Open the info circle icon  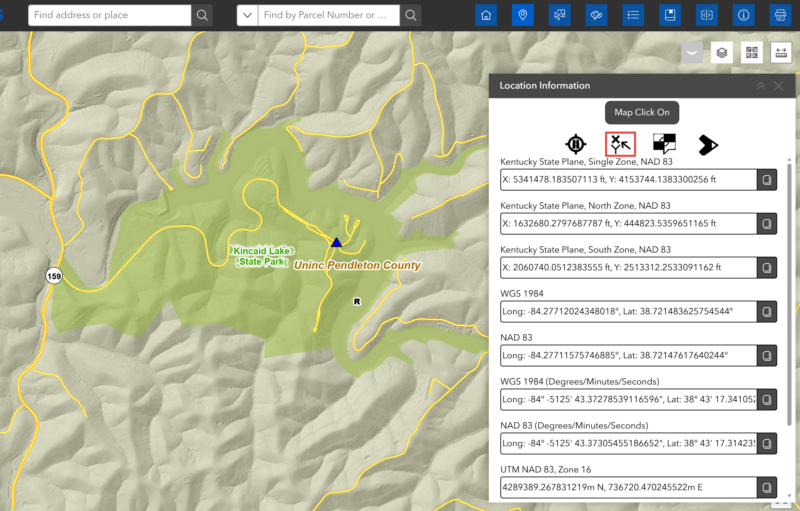pyautogui.click(x=743, y=15)
